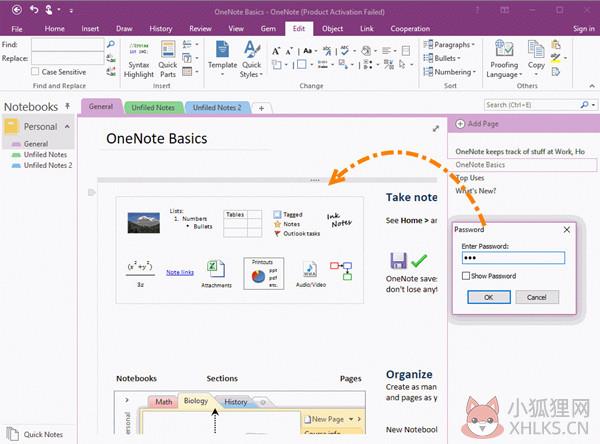Click the Enter Password input field

pos(513,258)
